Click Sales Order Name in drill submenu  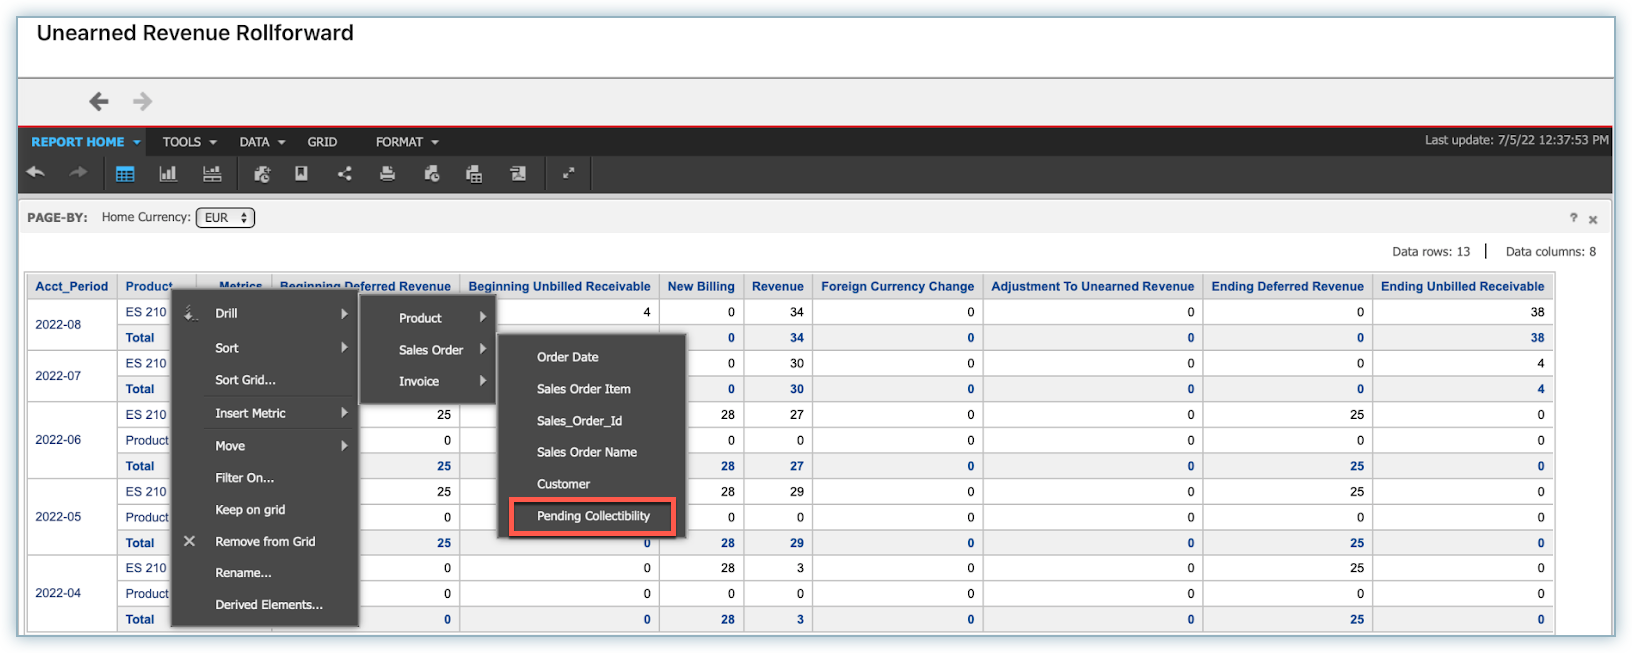(586, 452)
